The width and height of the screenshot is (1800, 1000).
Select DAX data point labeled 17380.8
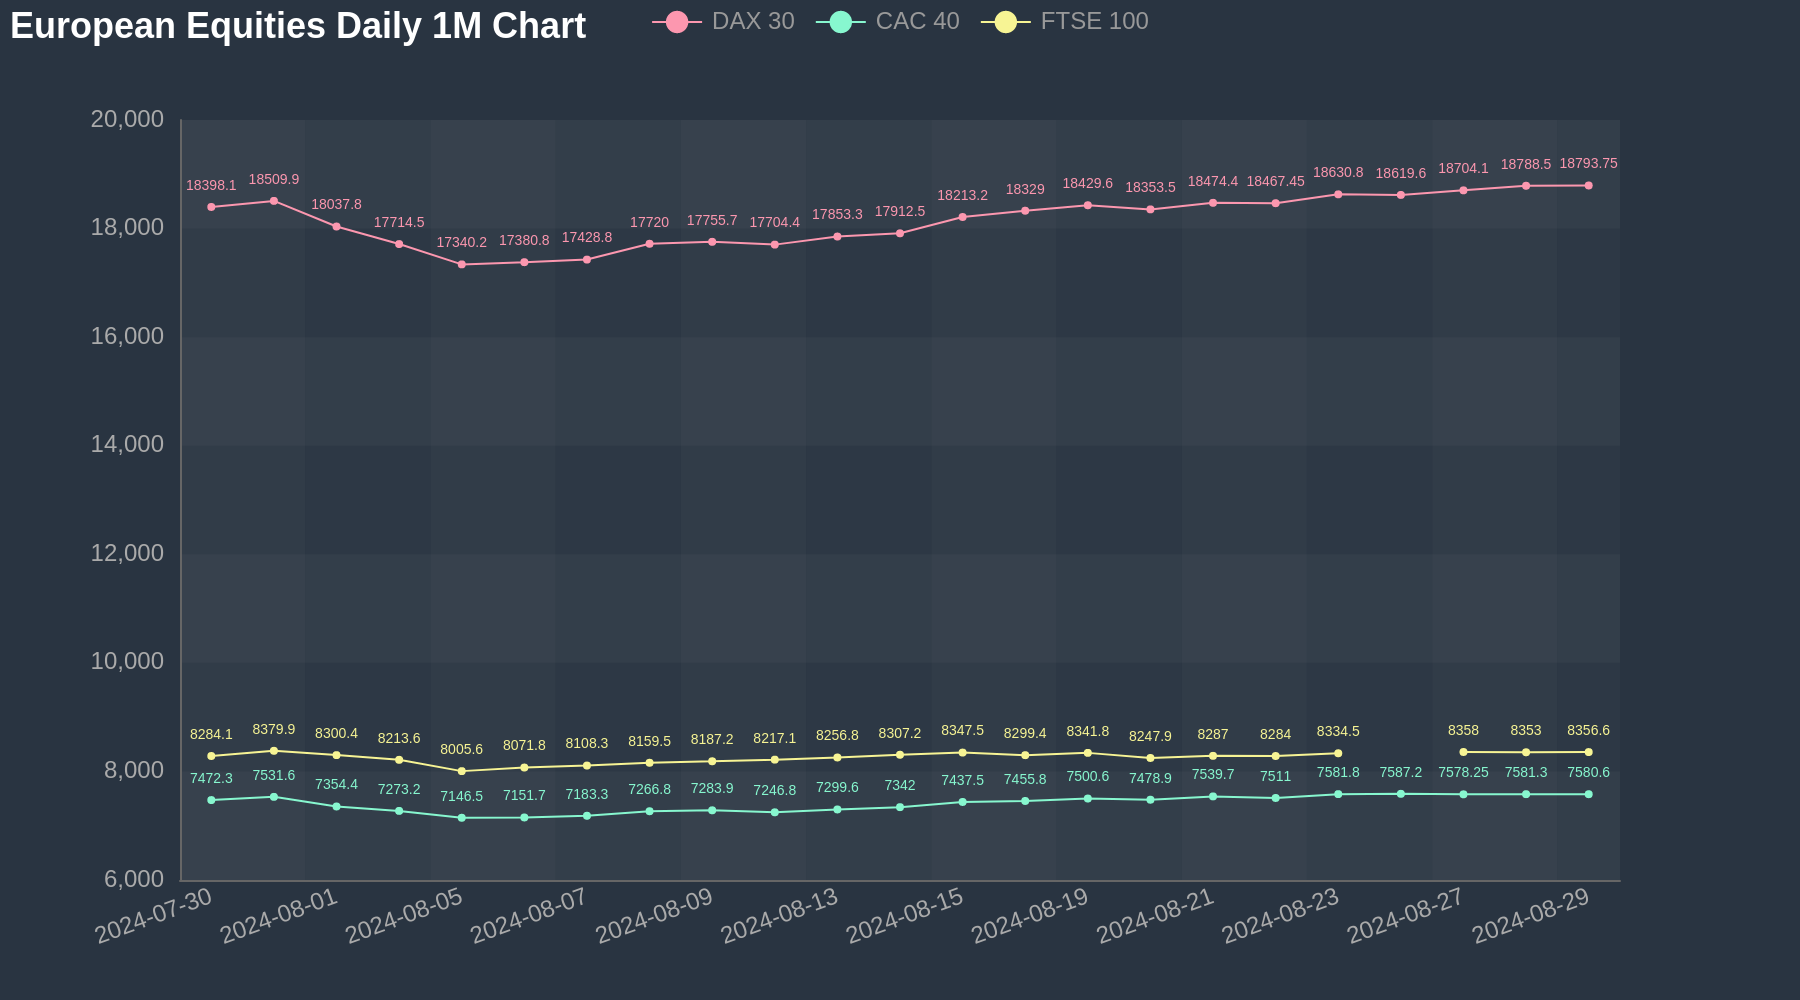tap(524, 262)
